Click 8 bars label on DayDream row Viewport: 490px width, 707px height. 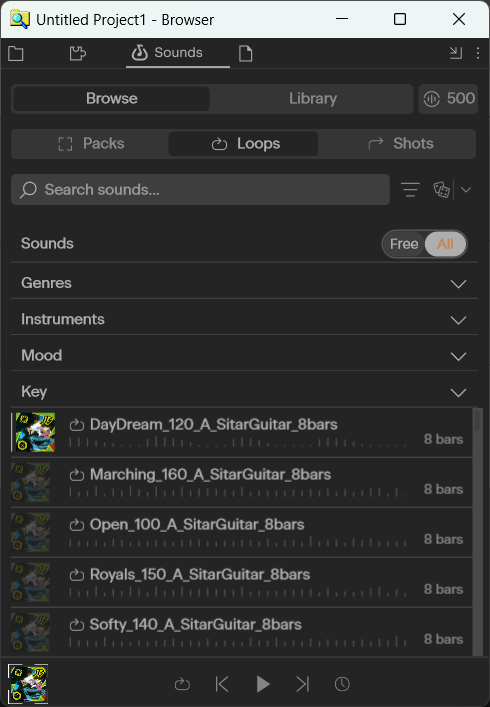(443, 439)
